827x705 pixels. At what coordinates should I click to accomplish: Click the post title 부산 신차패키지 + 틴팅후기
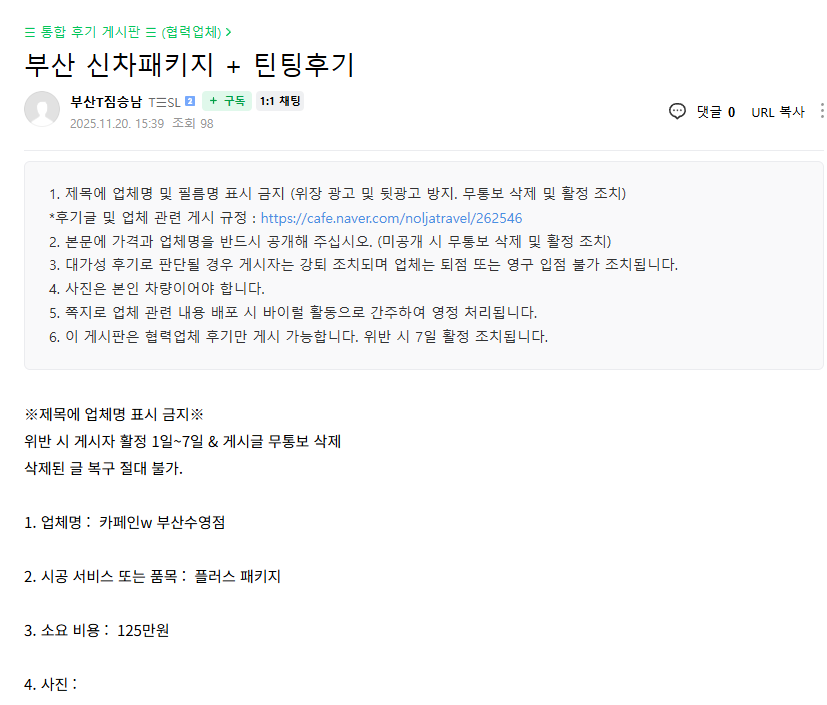(x=189, y=64)
